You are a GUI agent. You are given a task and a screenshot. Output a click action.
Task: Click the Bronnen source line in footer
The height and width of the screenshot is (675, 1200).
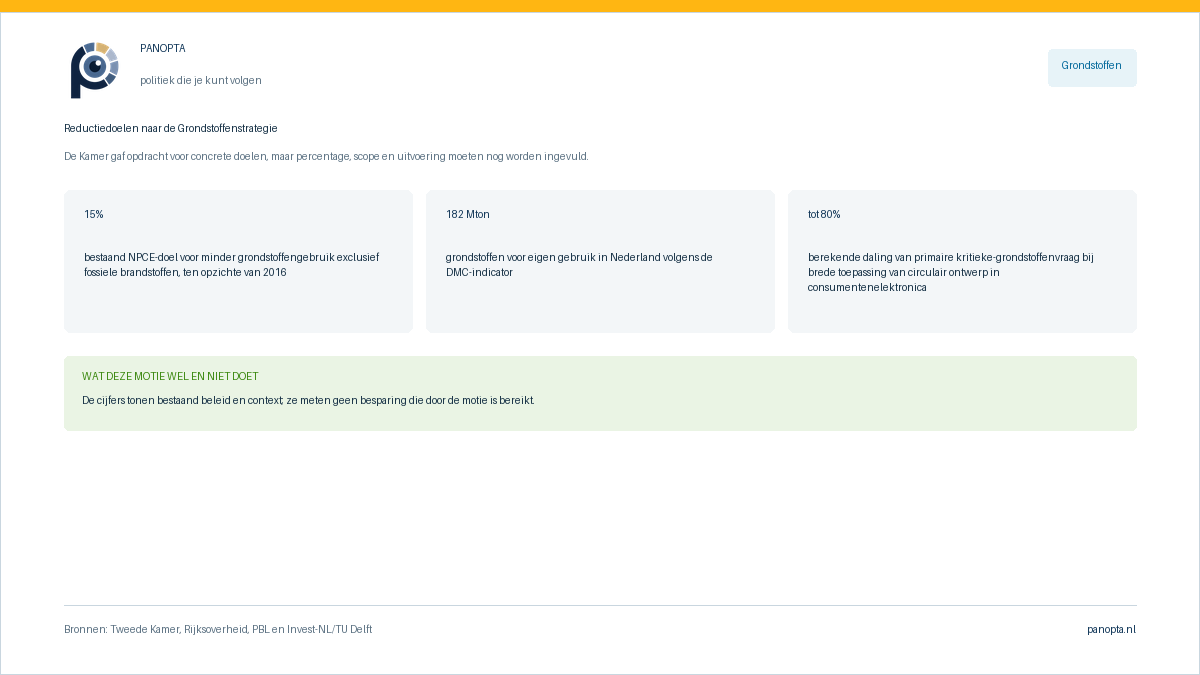[x=218, y=629]
